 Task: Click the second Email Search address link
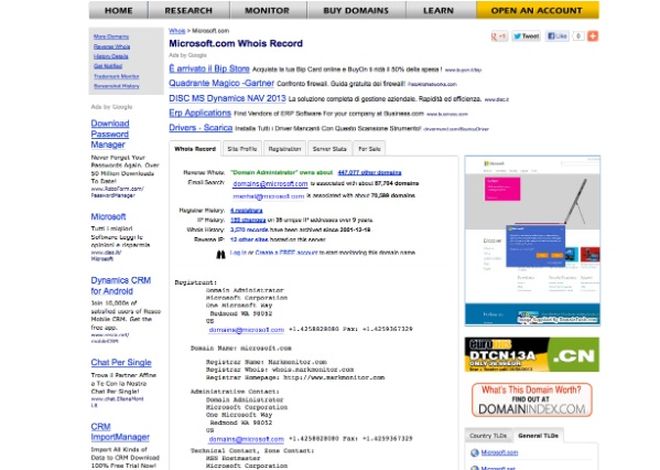pyautogui.click(x=268, y=196)
